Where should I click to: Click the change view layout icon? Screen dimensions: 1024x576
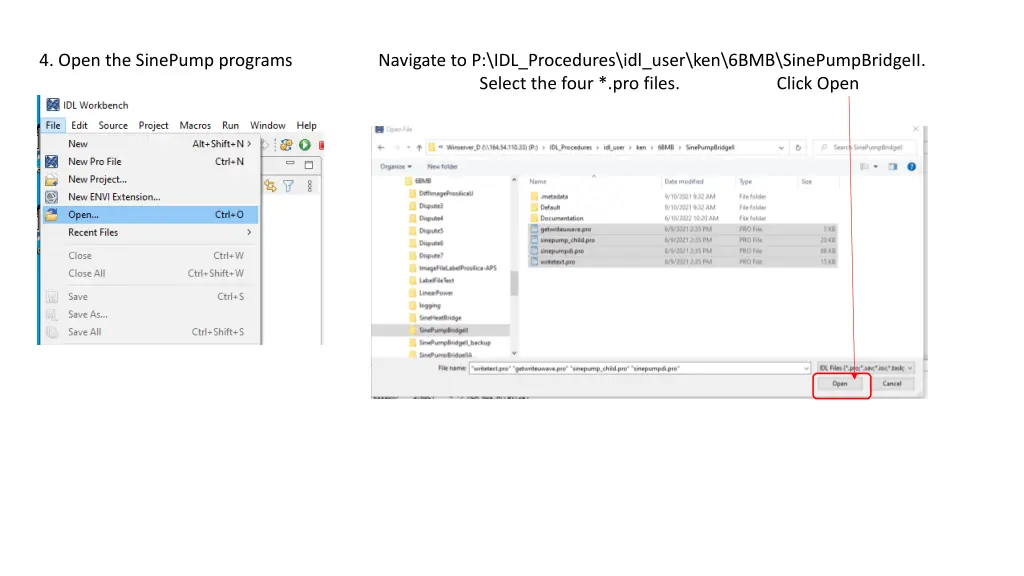coord(865,167)
